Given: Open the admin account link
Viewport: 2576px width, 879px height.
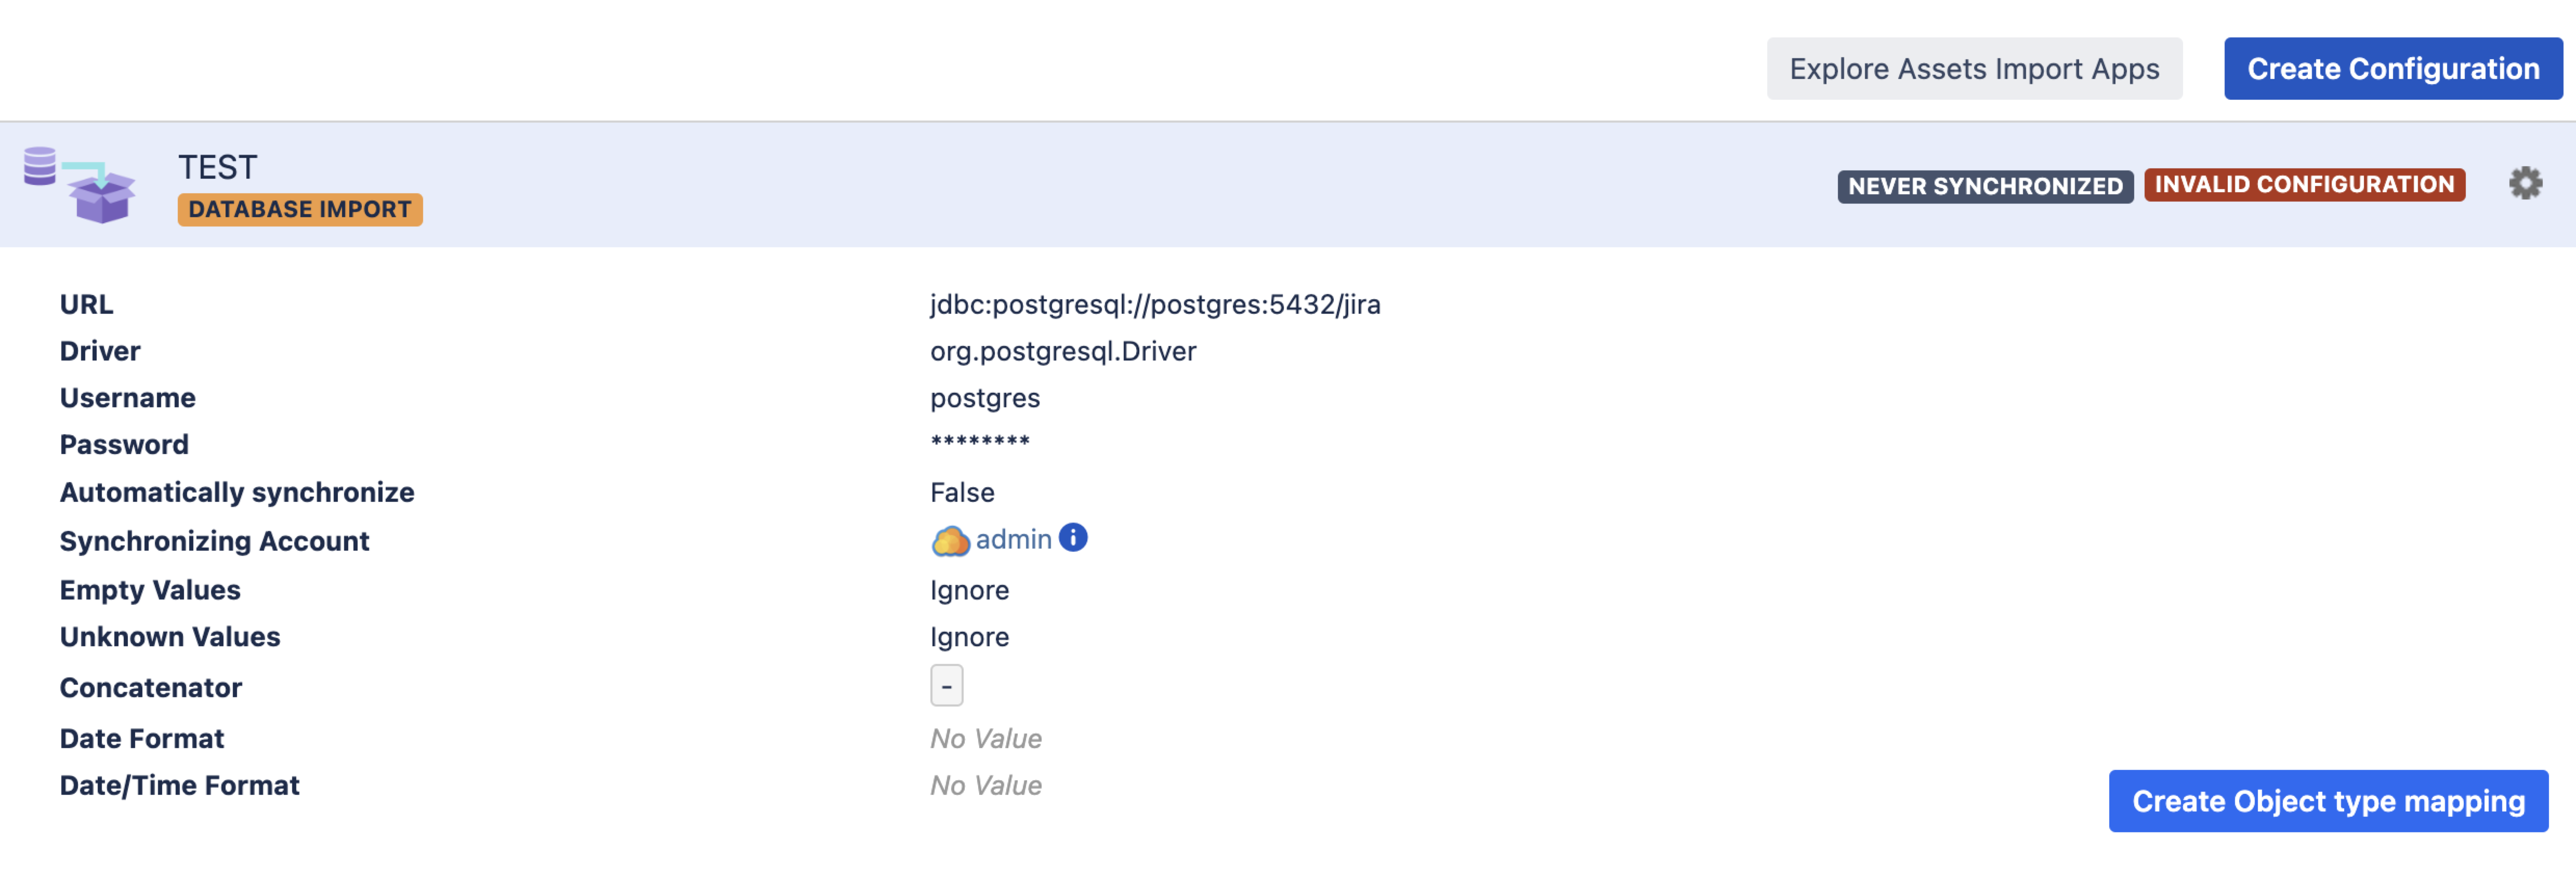Looking at the screenshot, I should click(1013, 540).
